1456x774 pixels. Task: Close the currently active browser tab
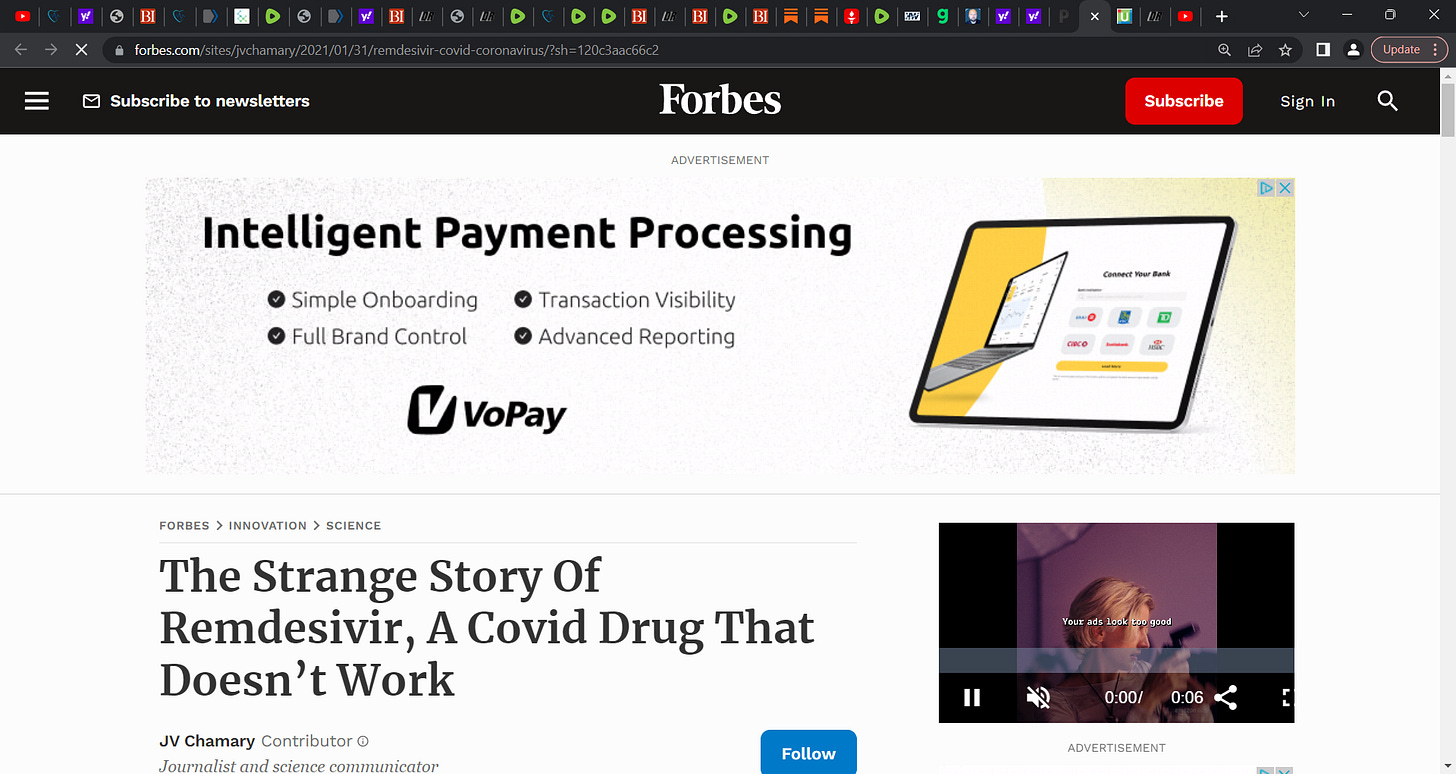tap(1094, 16)
